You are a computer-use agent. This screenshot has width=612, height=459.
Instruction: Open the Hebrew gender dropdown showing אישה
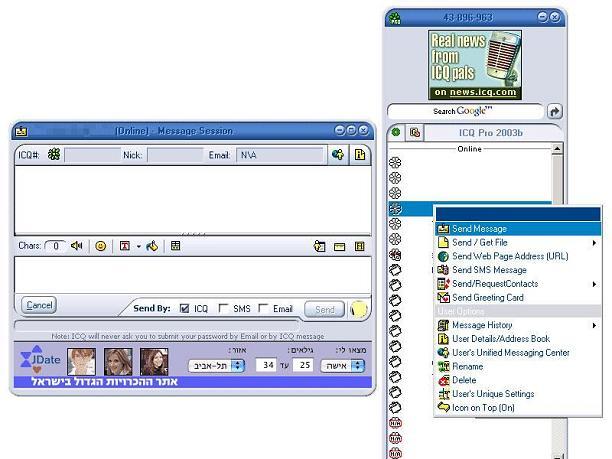343,365
